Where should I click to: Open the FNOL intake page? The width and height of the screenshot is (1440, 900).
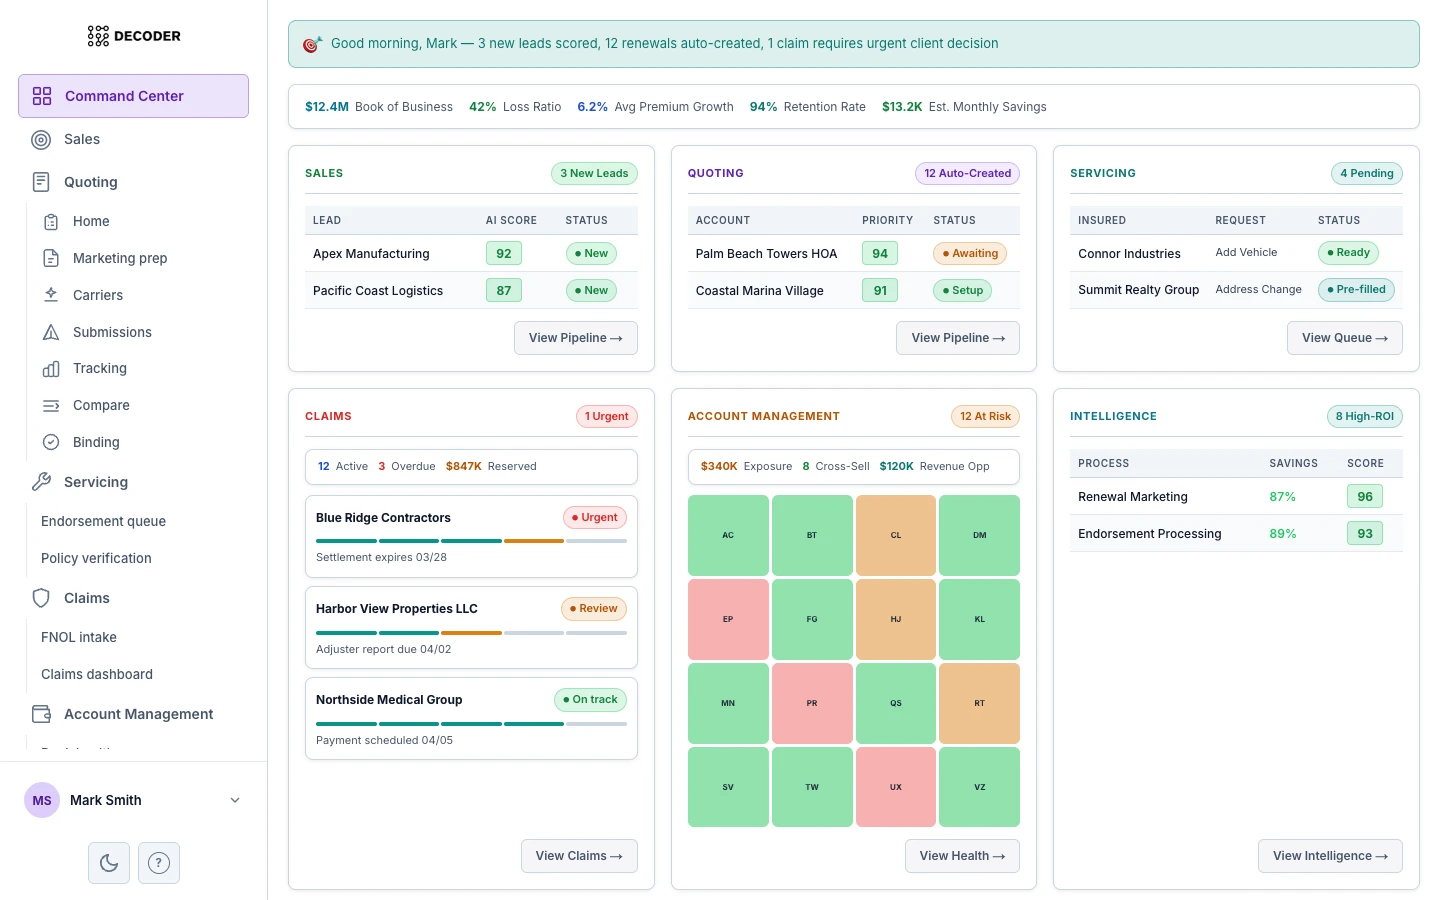(79, 637)
